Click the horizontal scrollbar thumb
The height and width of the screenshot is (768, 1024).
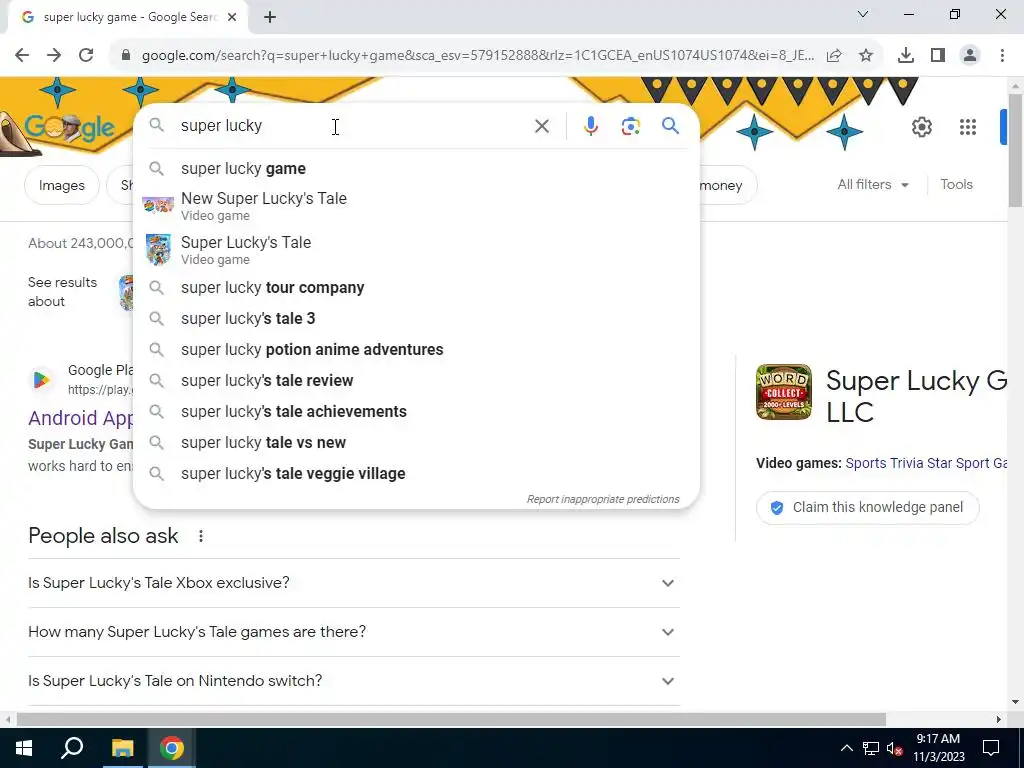point(451,719)
